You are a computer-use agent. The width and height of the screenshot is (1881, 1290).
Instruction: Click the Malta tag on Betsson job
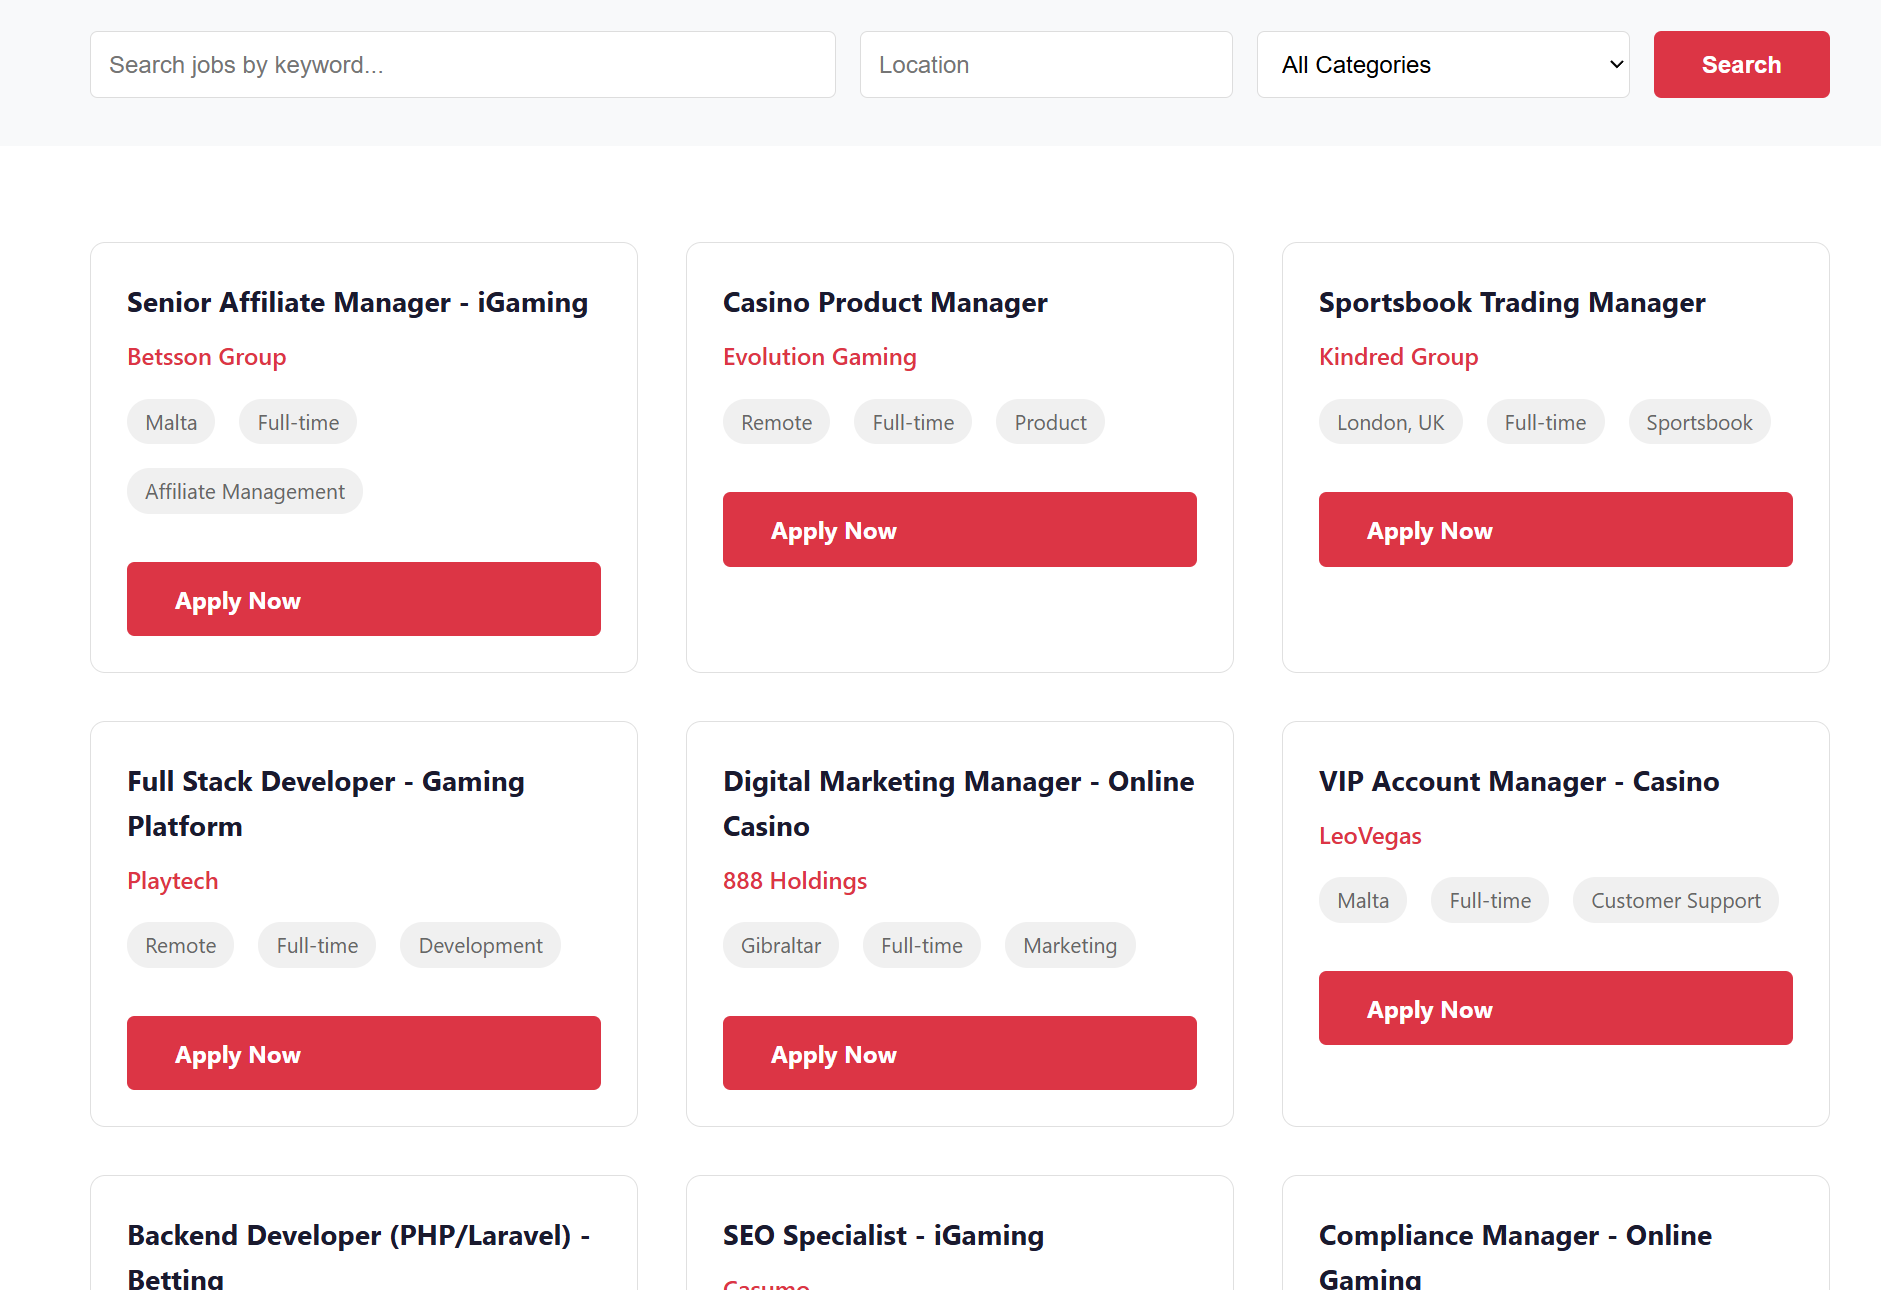(x=170, y=421)
